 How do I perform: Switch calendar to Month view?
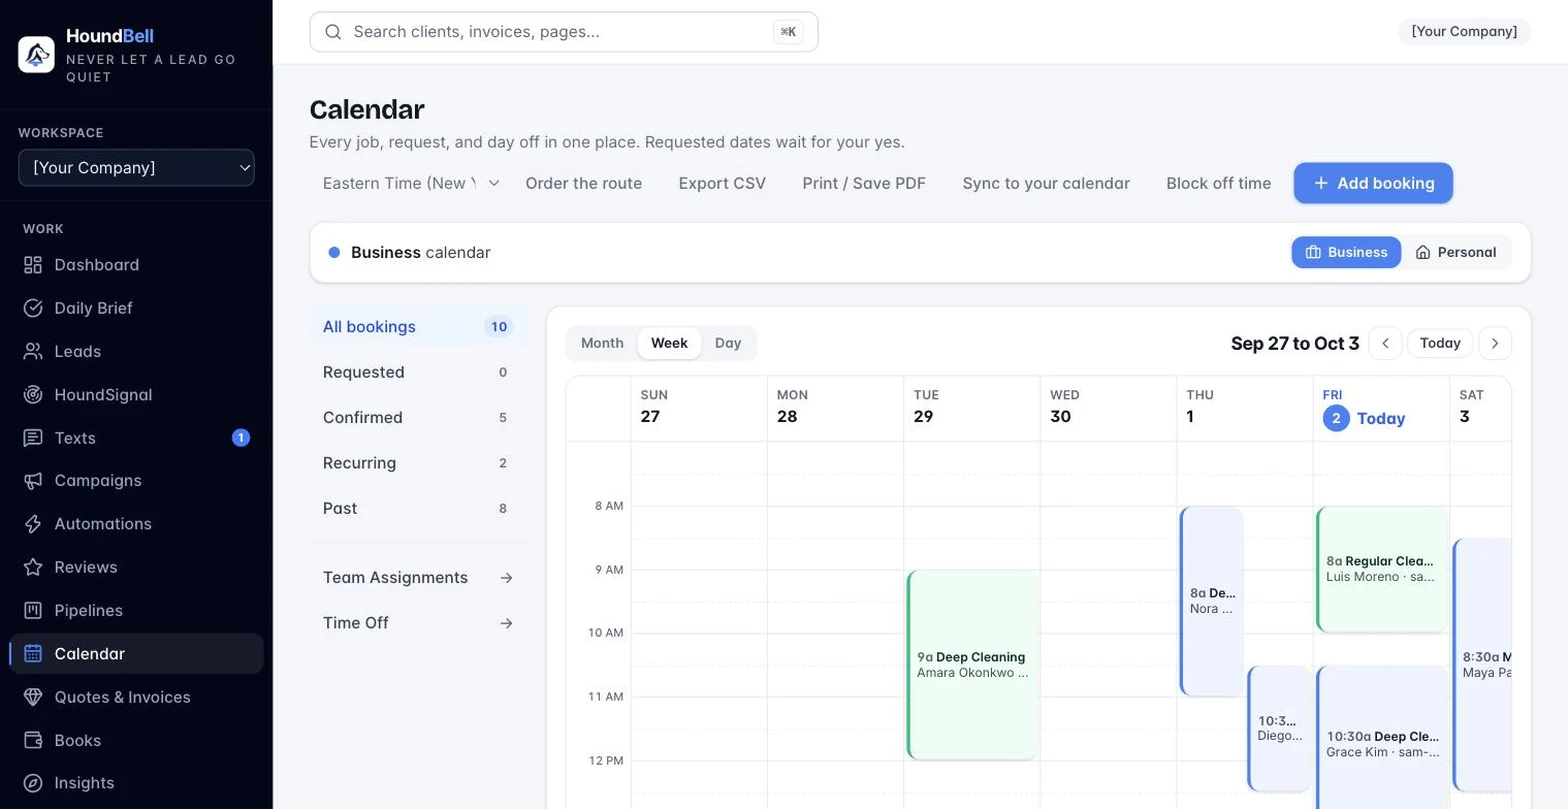[x=602, y=343]
